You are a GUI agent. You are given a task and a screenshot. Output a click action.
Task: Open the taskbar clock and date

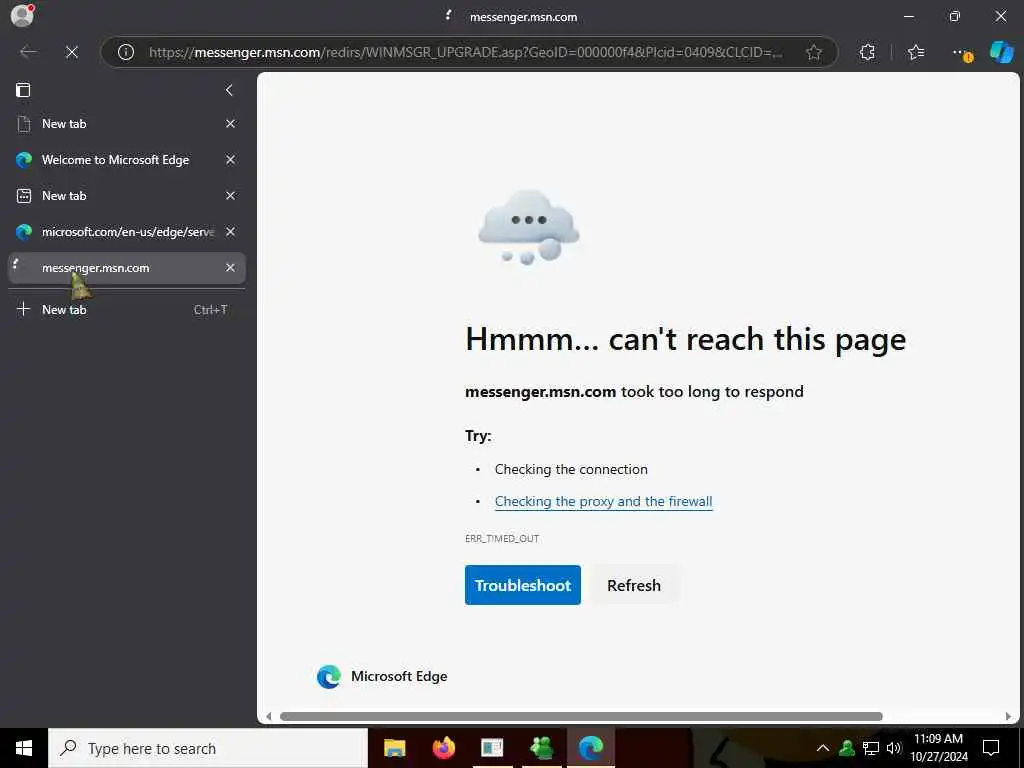(938, 748)
